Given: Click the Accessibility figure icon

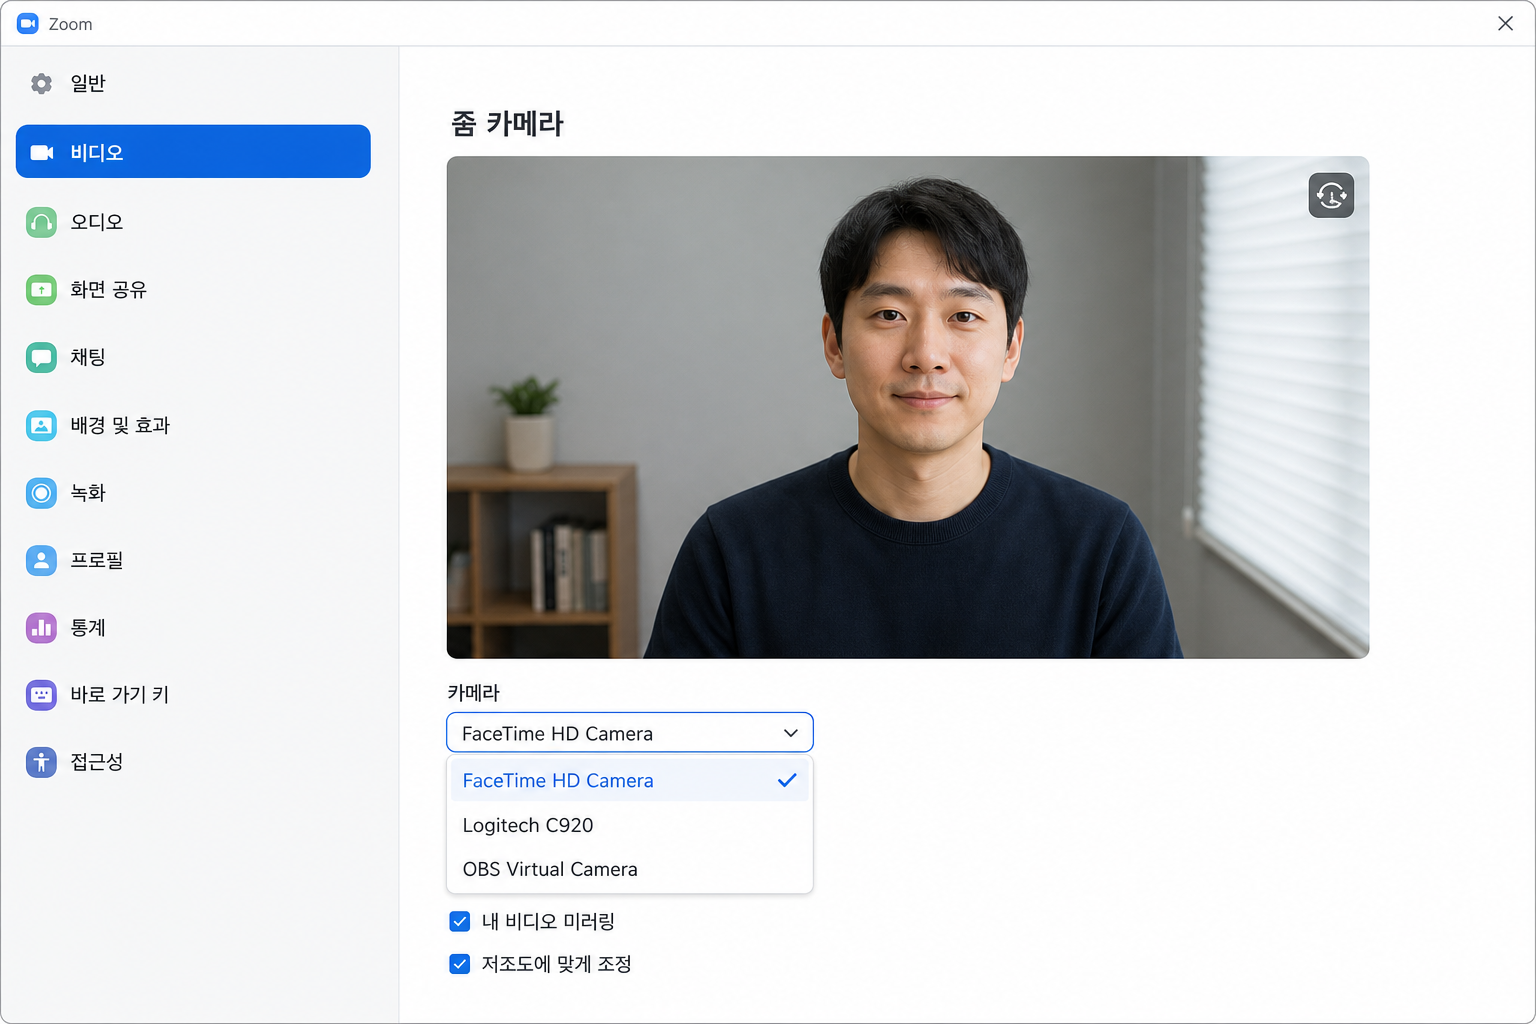Looking at the screenshot, I should pos(41,762).
